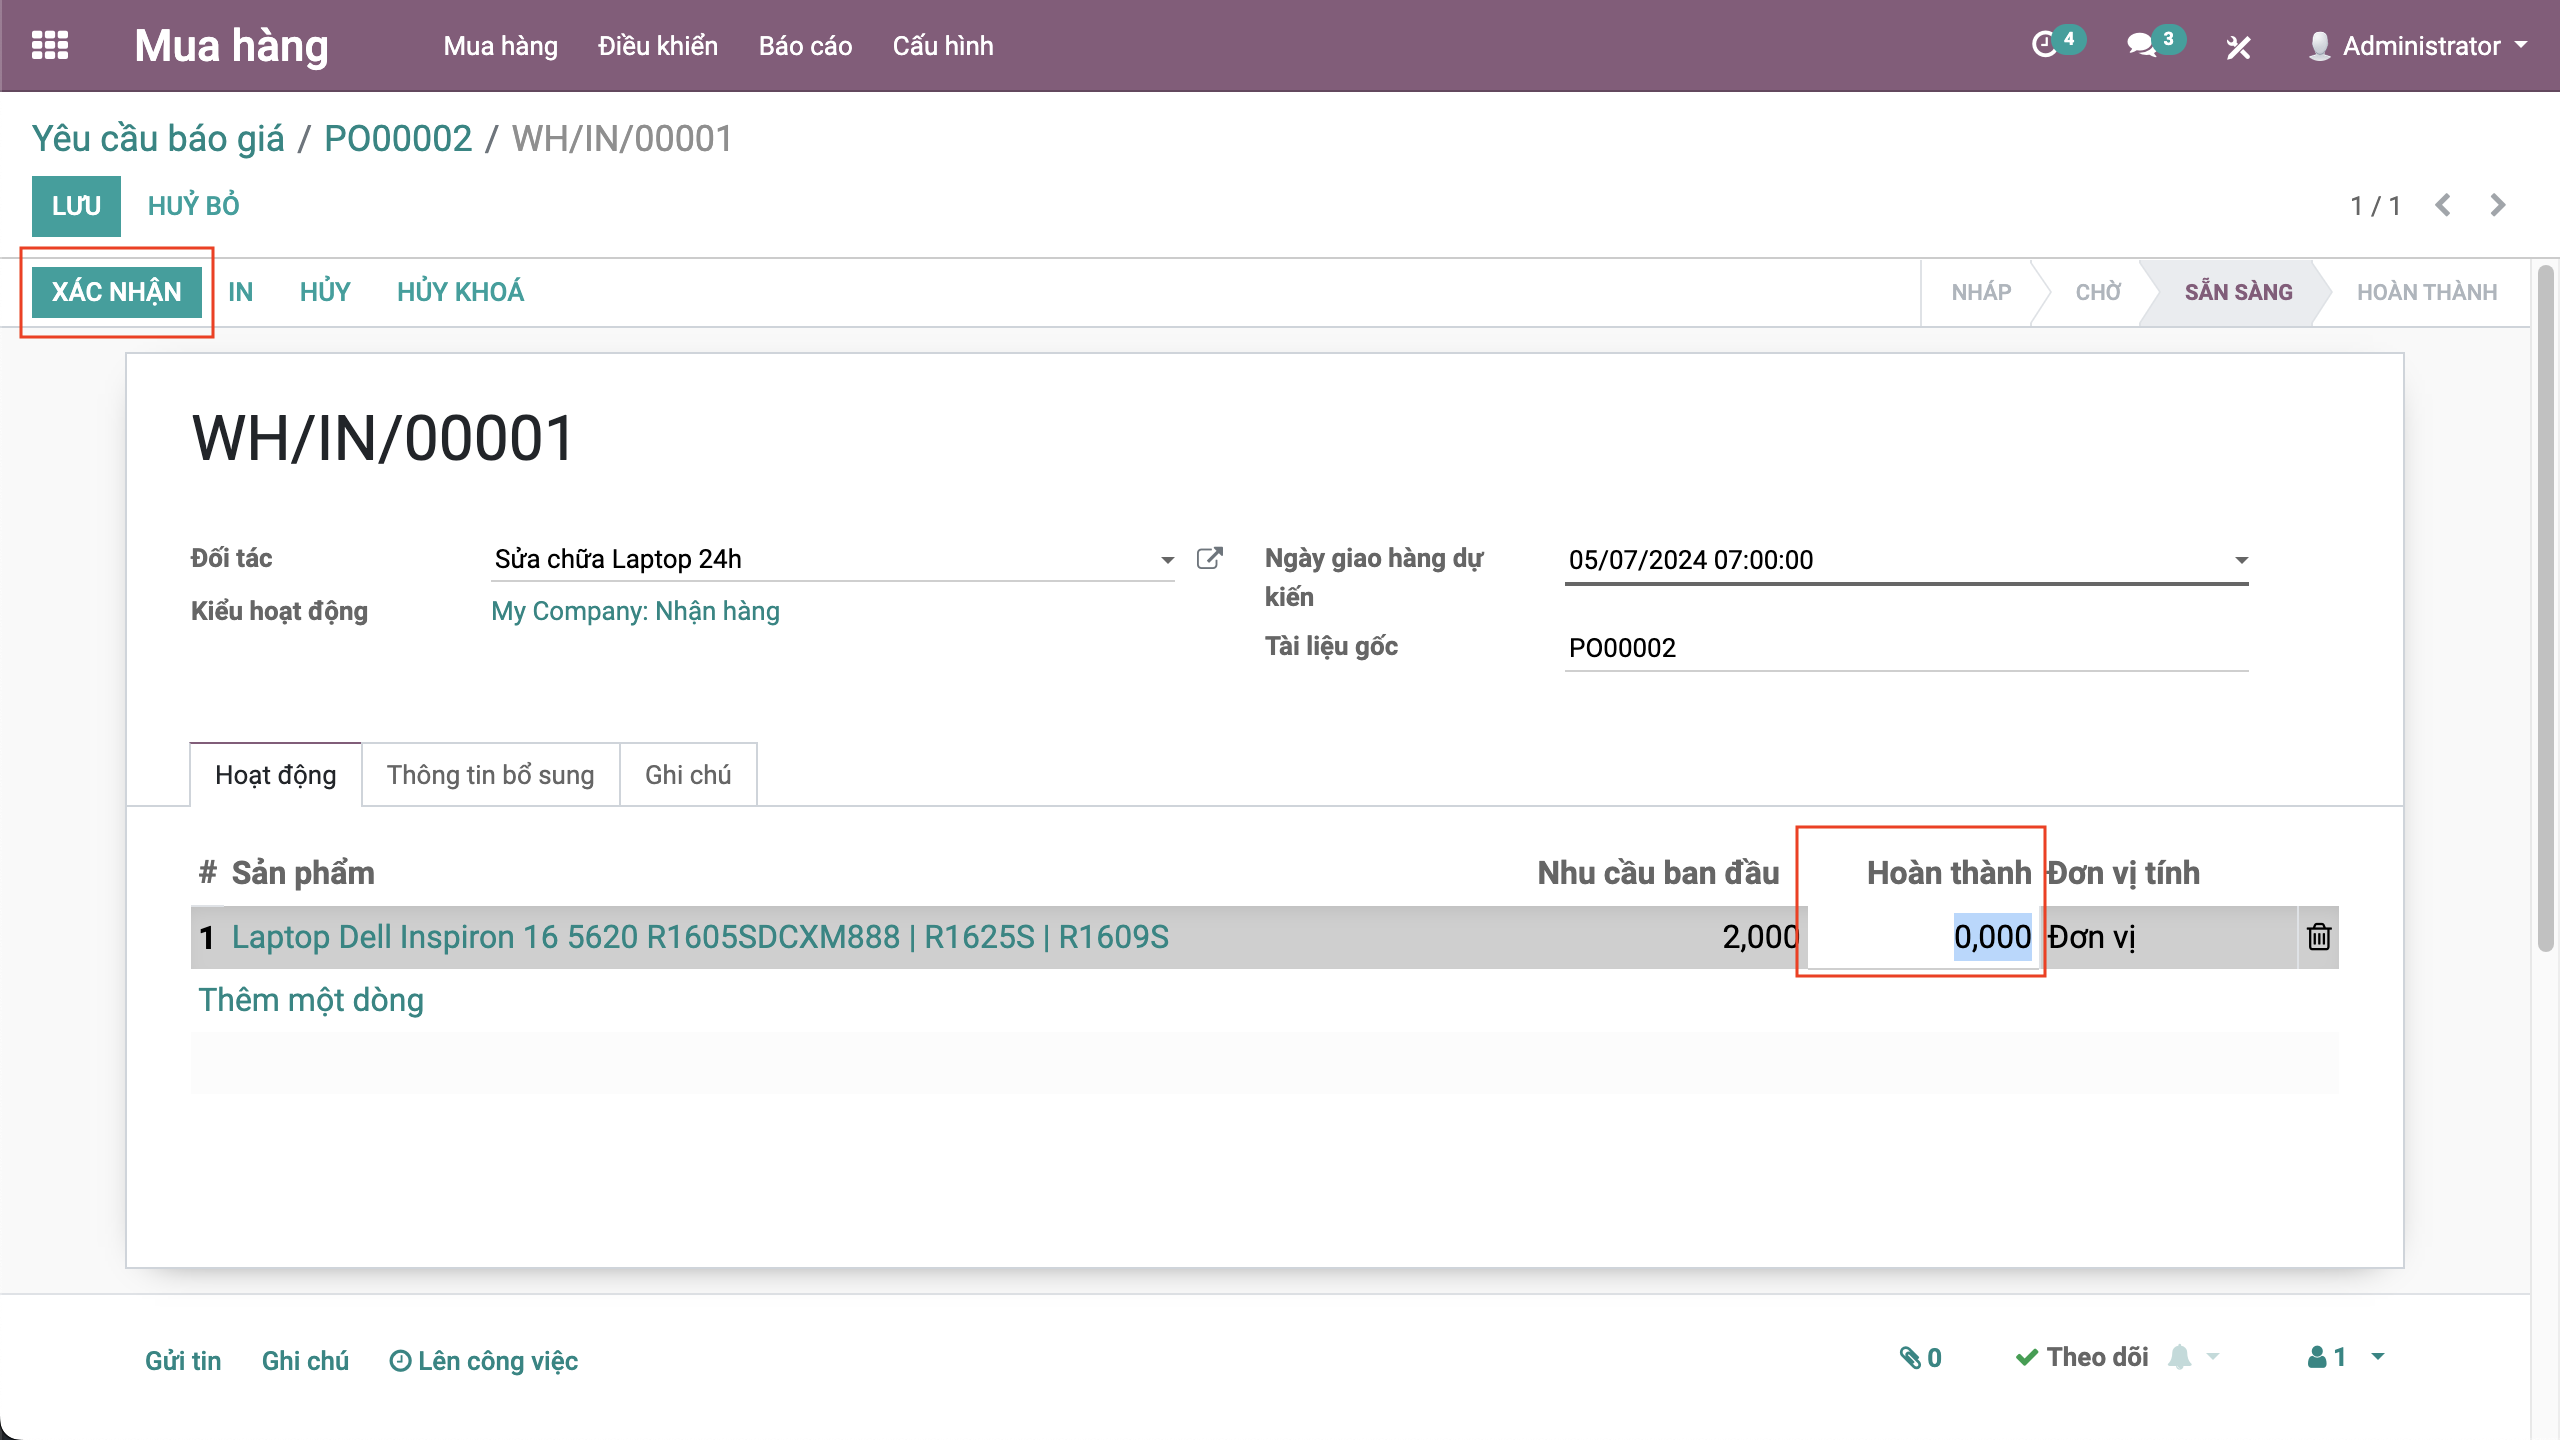Expand the Đối tác partner dropdown

point(1167,560)
